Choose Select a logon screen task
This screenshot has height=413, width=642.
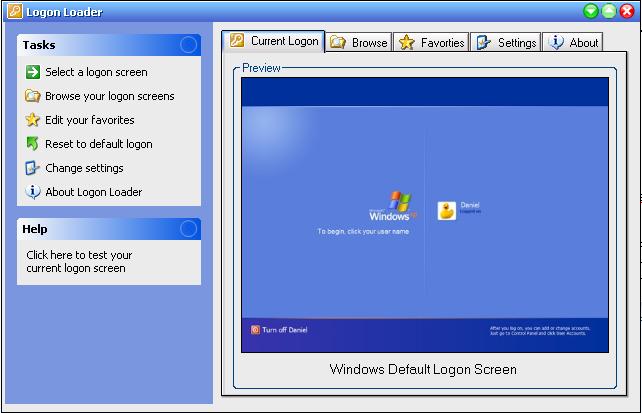click(x=96, y=72)
